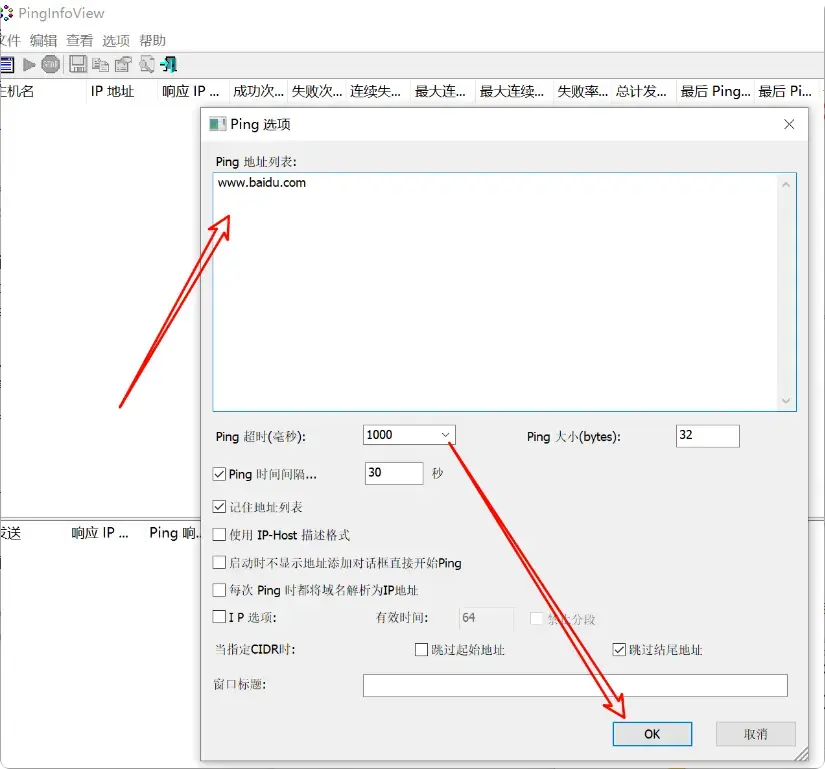Enable 使用 IP-Host 描述格式 checkbox
The width and height of the screenshot is (825, 769).
click(x=220, y=535)
